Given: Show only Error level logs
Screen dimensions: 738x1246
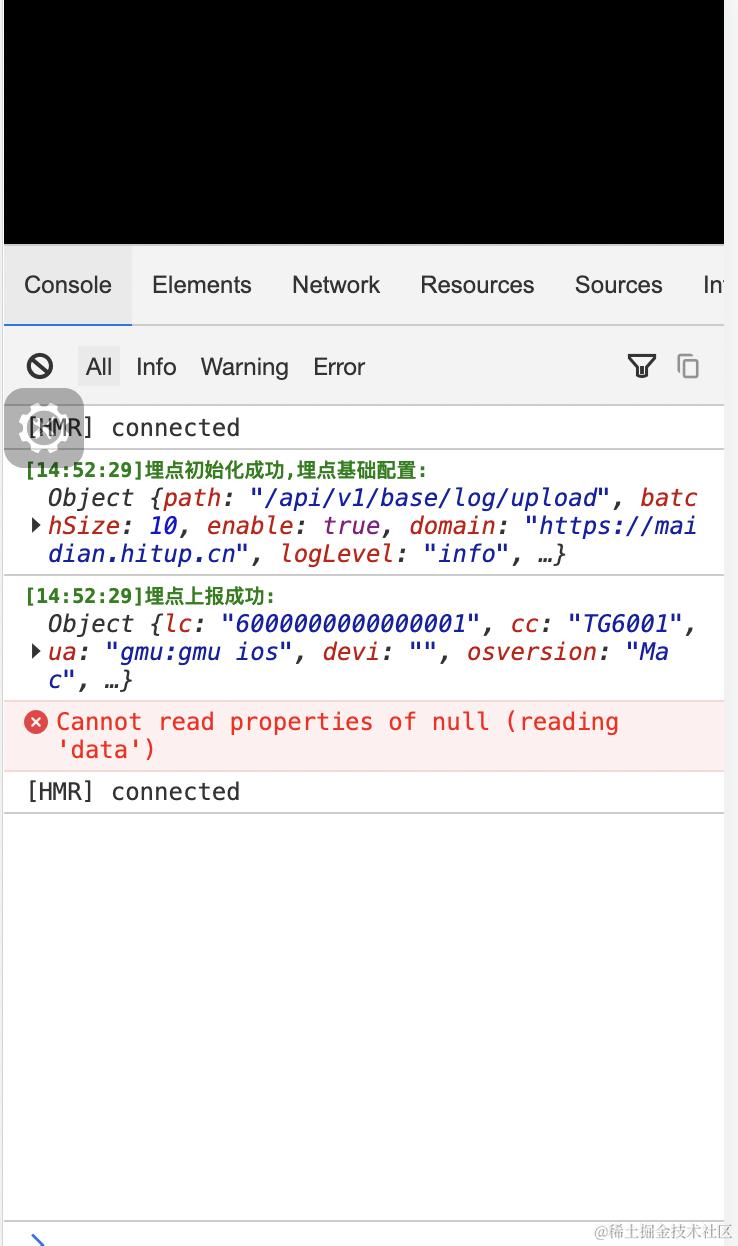Looking at the screenshot, I should tap(339, 367).
